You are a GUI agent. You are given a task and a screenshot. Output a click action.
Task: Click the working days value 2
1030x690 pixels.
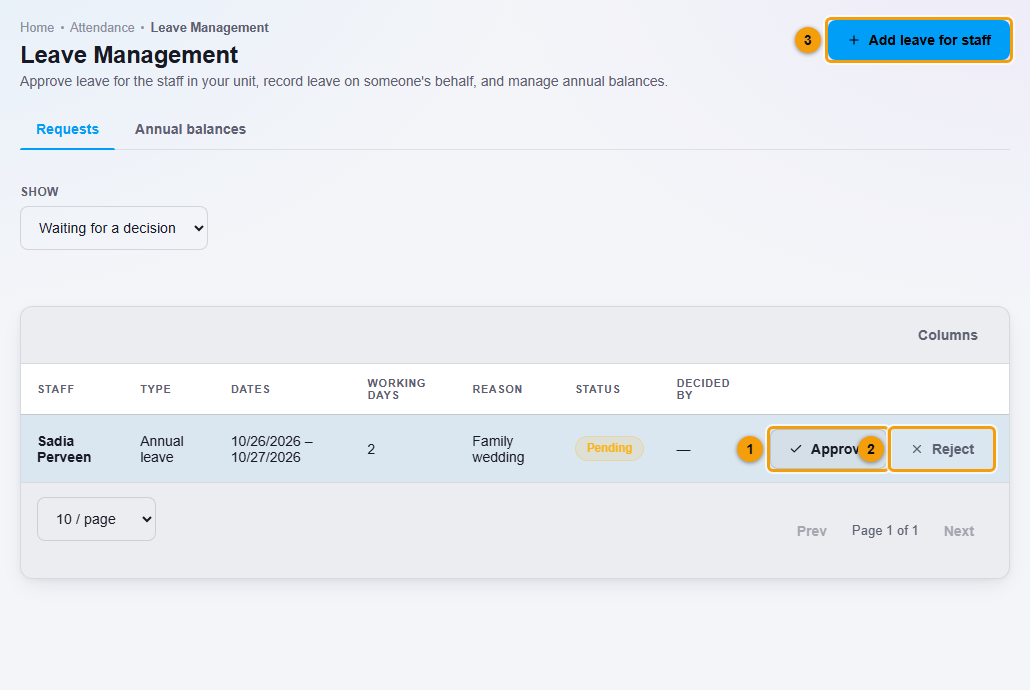(371, 449)
